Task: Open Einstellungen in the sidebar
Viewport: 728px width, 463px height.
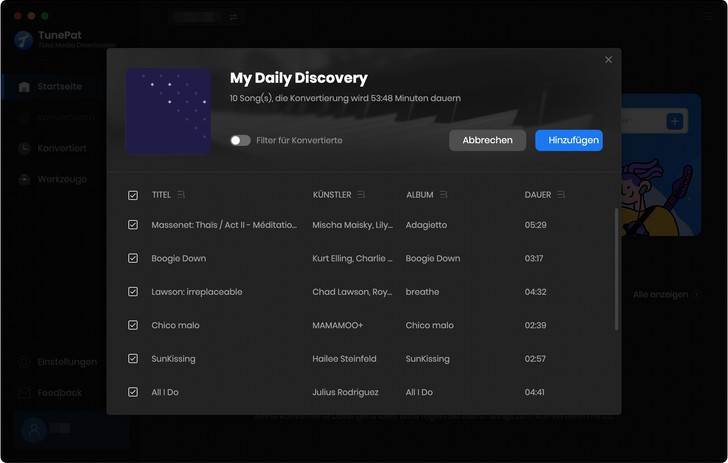Action: pyautogui.click(x=67, y=362)
